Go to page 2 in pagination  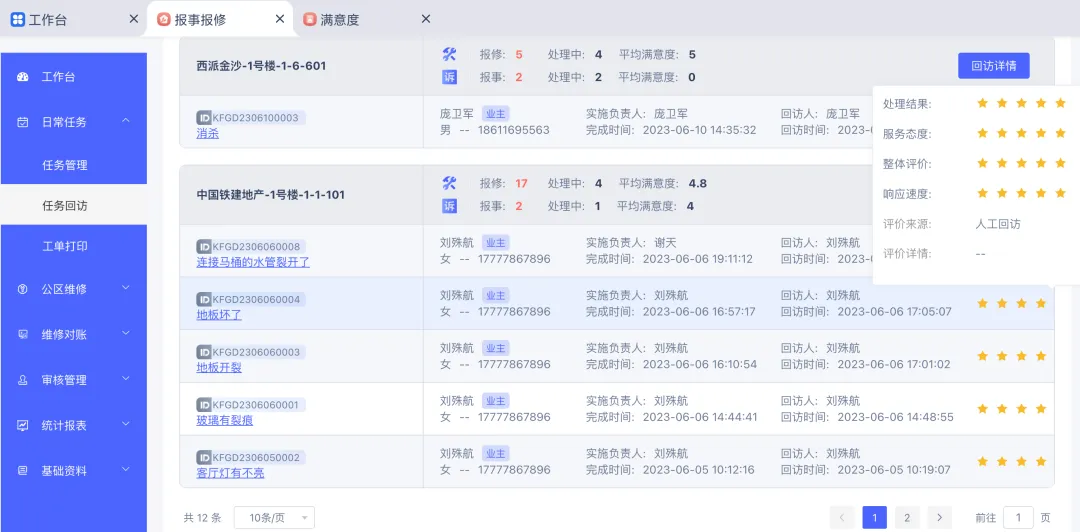tap(906, 517)
